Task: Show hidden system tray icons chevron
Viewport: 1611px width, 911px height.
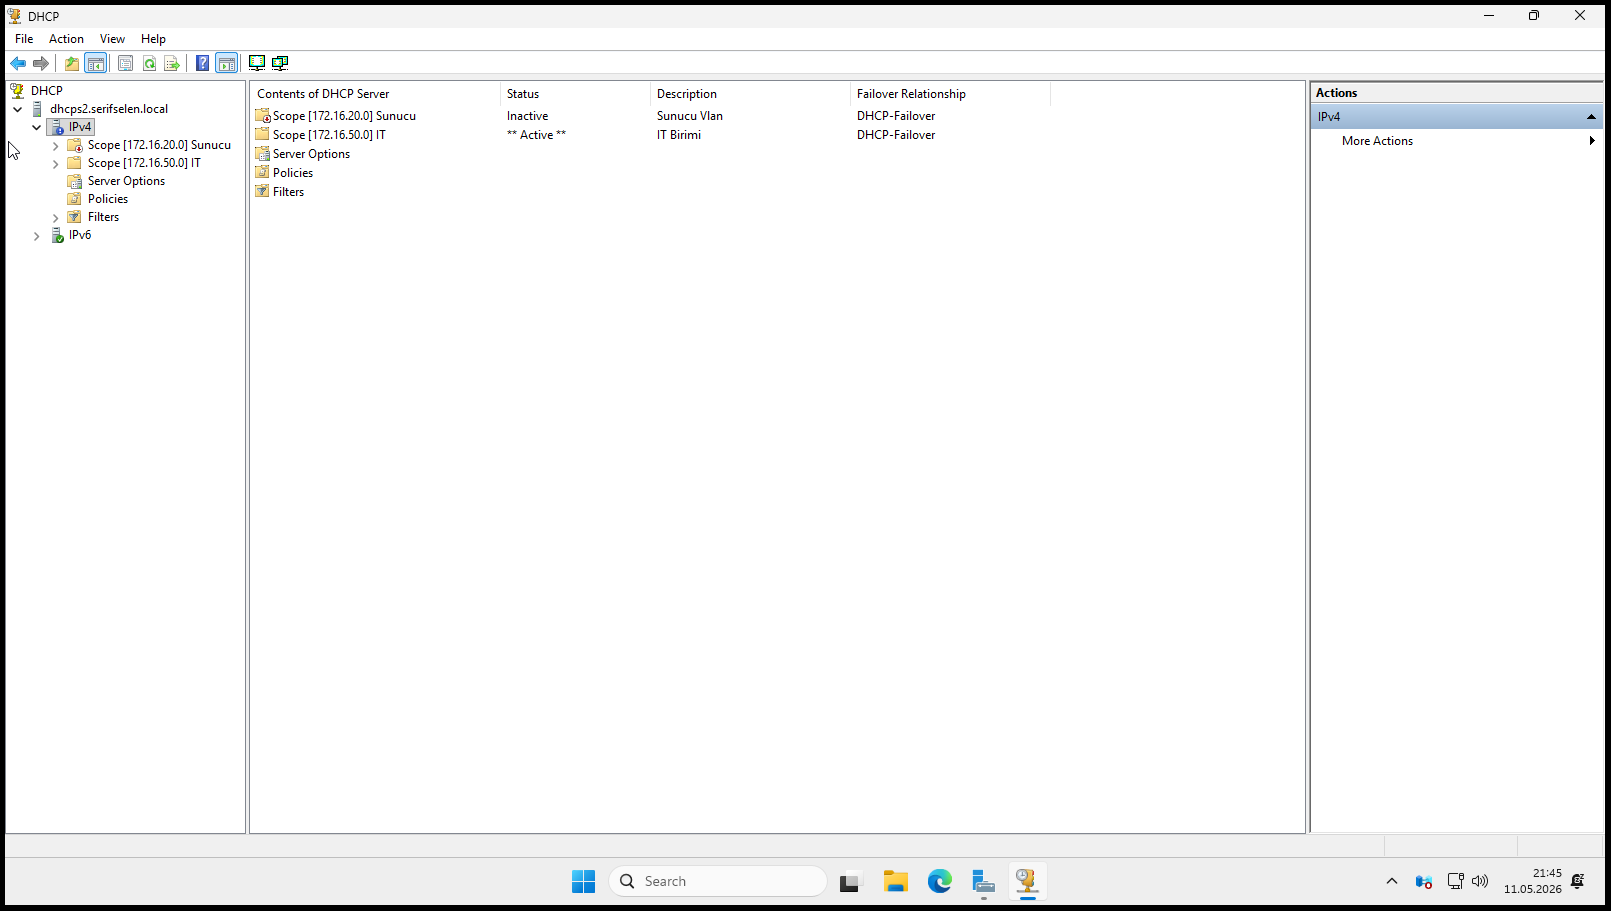Action: (1391, 881)
